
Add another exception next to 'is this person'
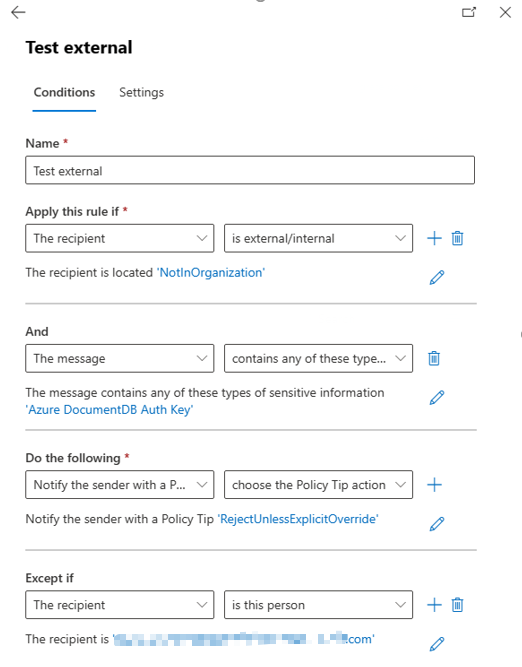point(434,604)
